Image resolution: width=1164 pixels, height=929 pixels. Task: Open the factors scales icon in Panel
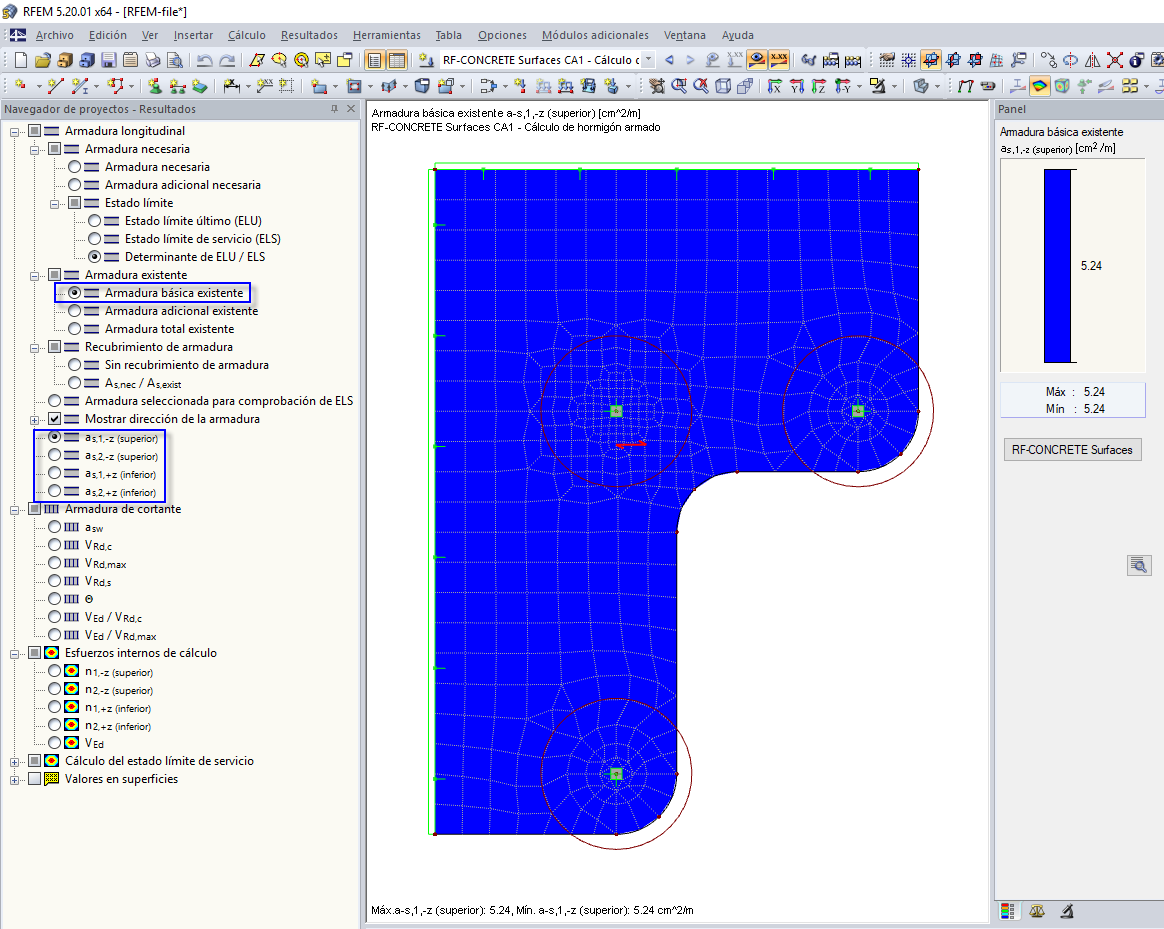1037,910
